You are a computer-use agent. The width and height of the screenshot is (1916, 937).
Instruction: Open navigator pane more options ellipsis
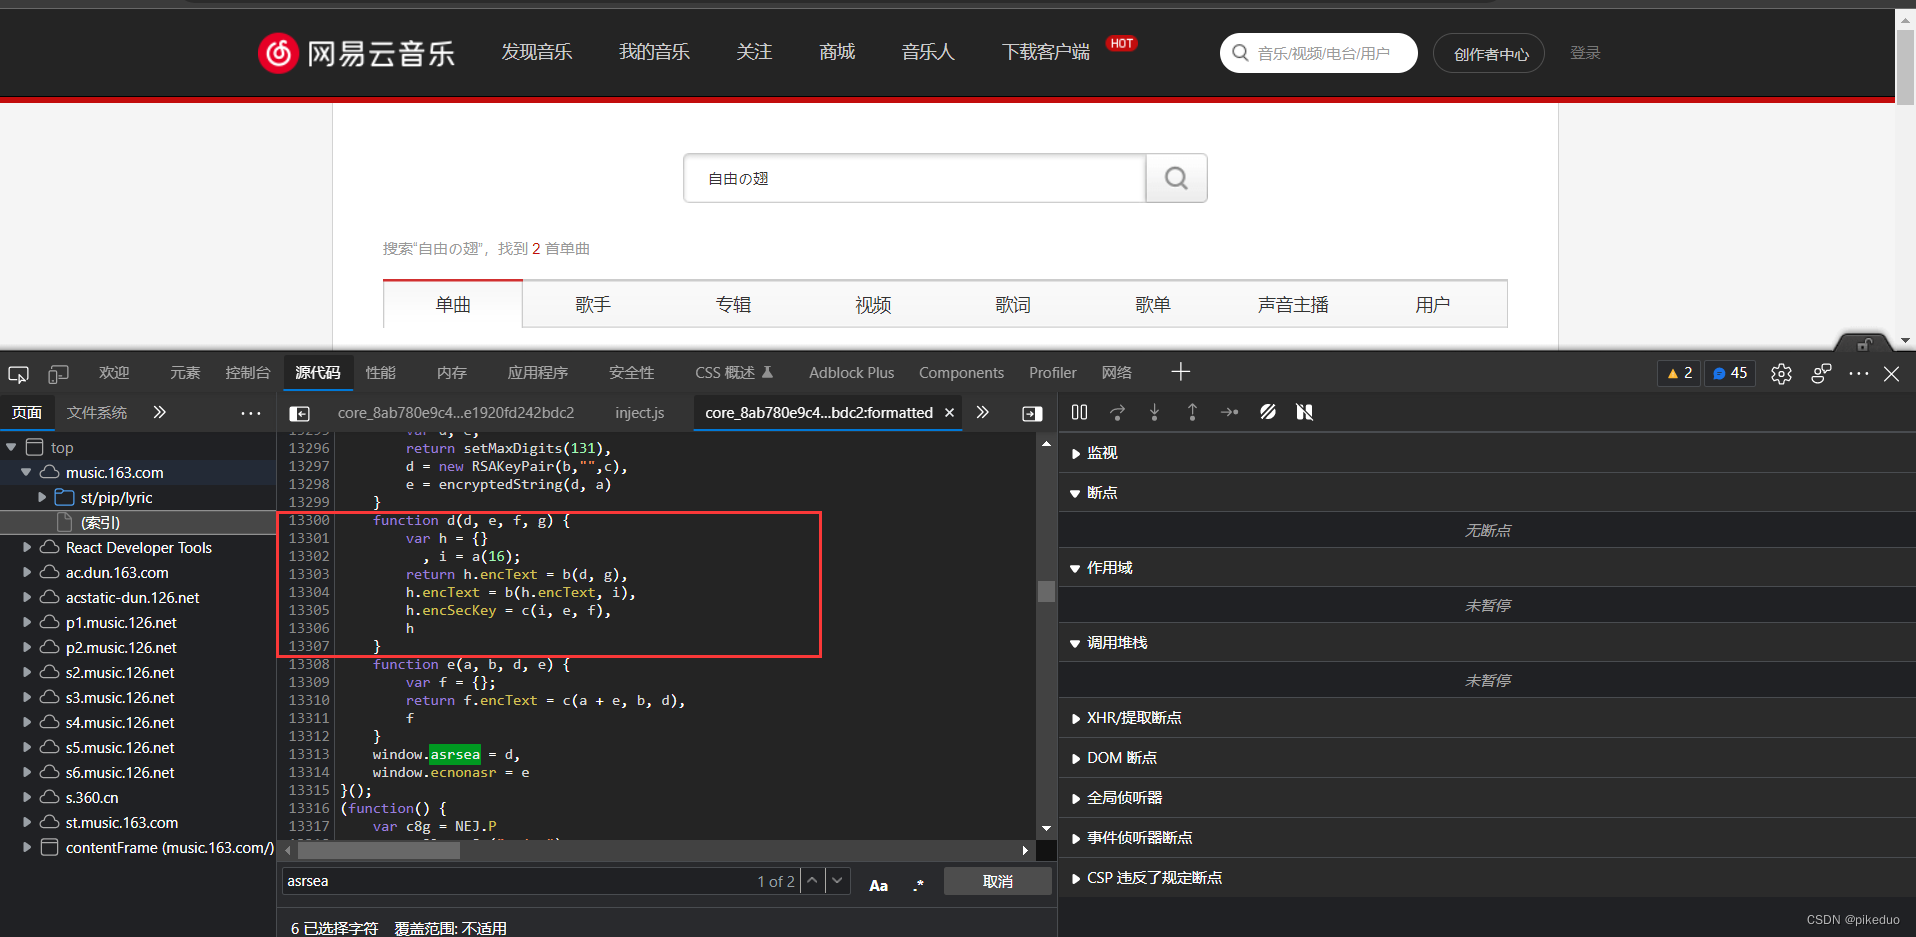pyautogui.click(x=250, y=413)
